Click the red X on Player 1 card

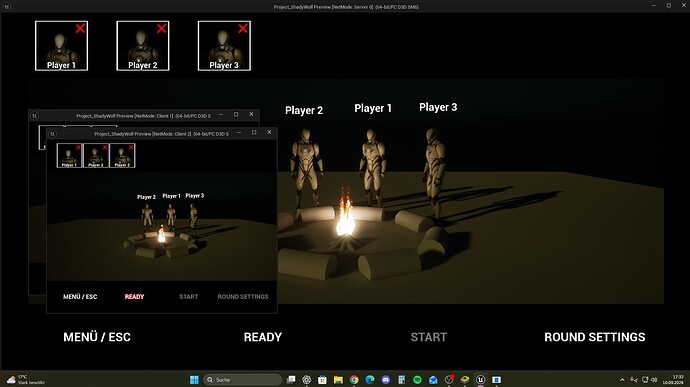coord(80,29)
